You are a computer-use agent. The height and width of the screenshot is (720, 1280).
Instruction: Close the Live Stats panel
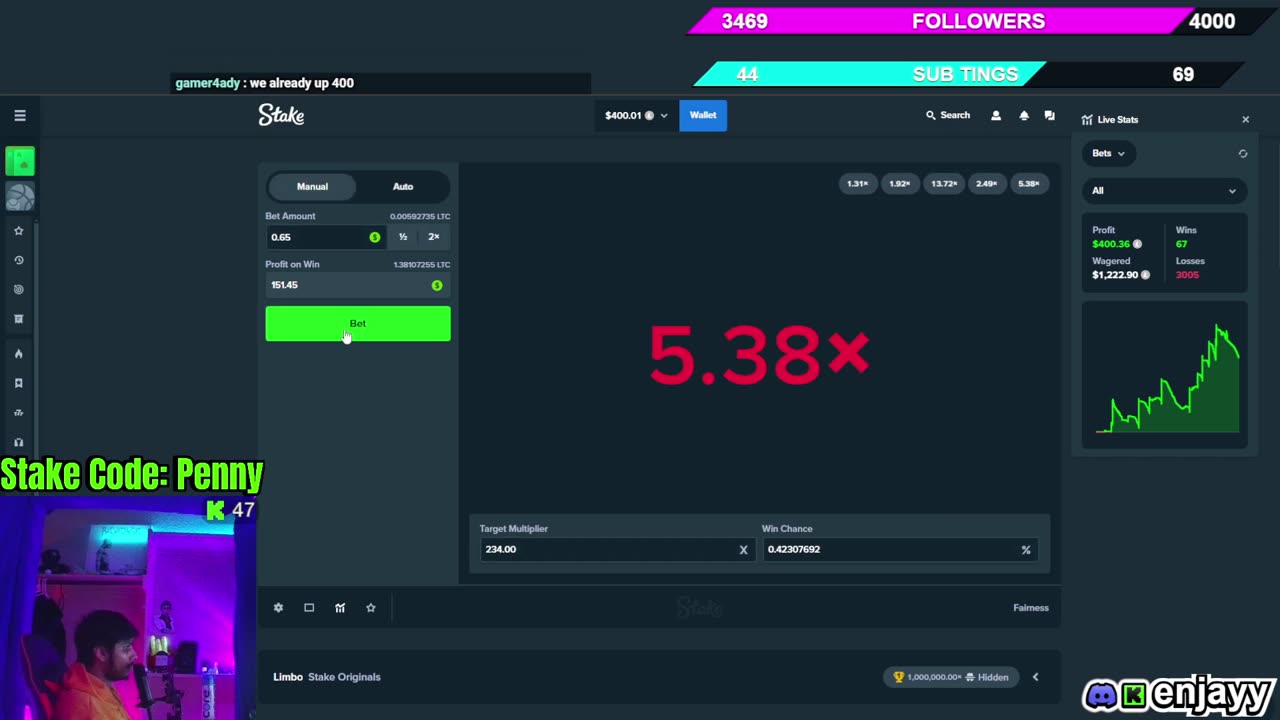(x=1245, y=119)
